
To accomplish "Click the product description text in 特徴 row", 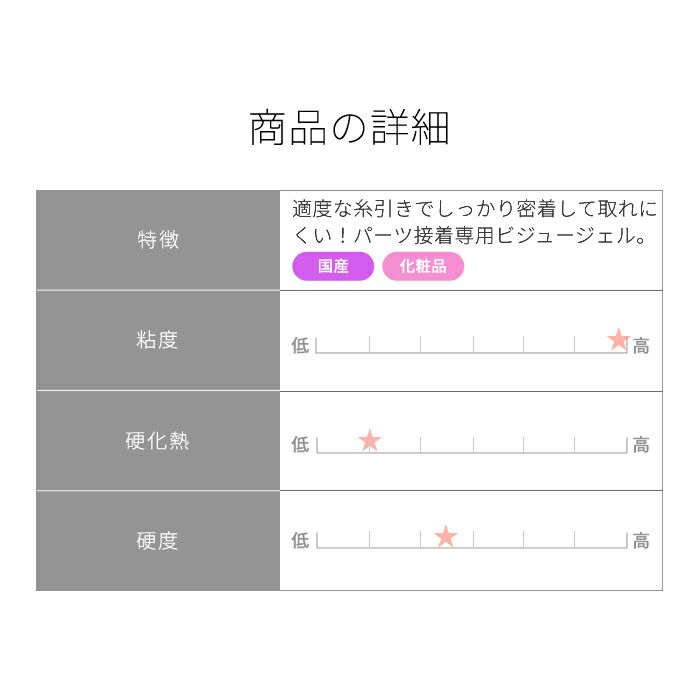I will pos(474,223).
